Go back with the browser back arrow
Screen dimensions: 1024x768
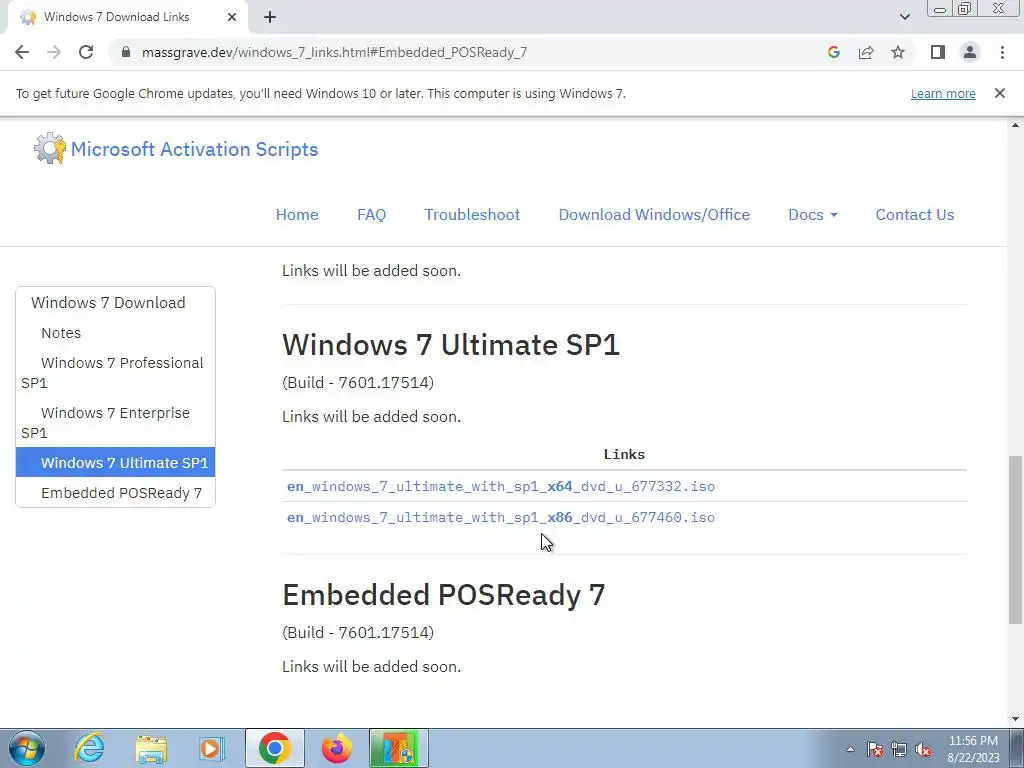click(22, 52)
